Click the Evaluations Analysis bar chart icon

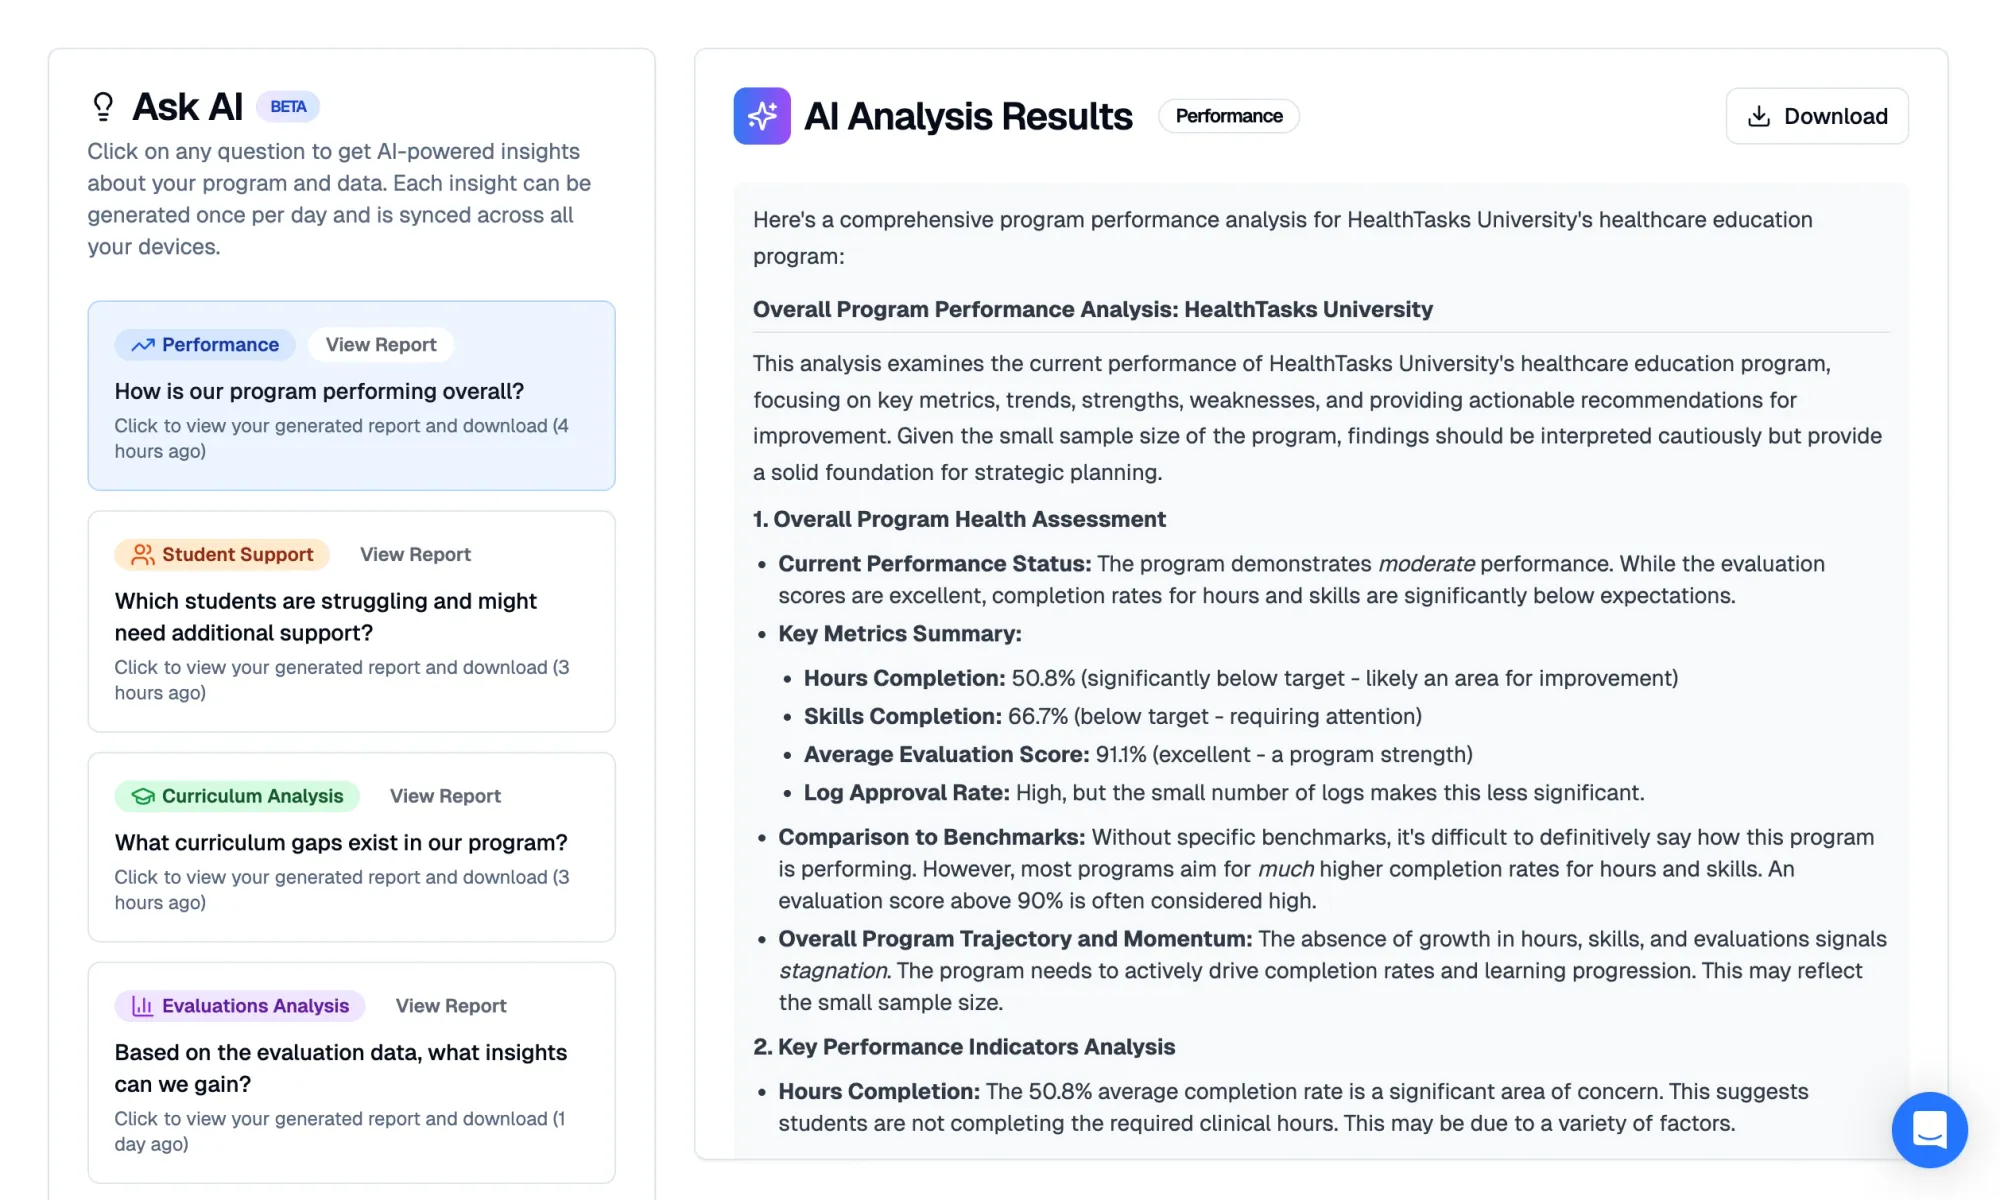(143, 1006)
